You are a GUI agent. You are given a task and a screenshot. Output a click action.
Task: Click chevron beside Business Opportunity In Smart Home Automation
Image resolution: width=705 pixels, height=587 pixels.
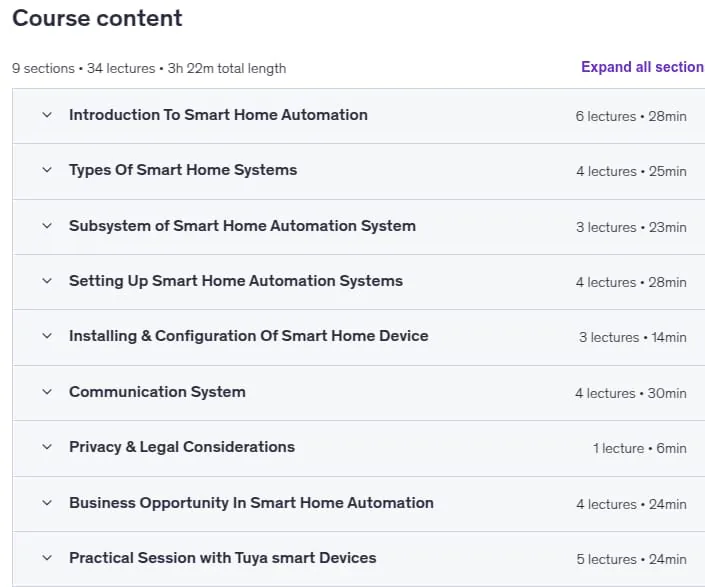pos(47,503)
